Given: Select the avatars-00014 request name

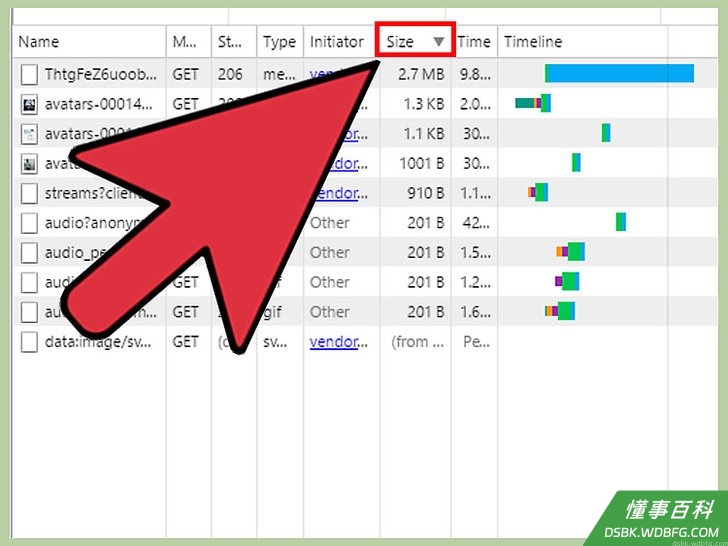Looking at the screenshot, I should (x=99, y=104).
